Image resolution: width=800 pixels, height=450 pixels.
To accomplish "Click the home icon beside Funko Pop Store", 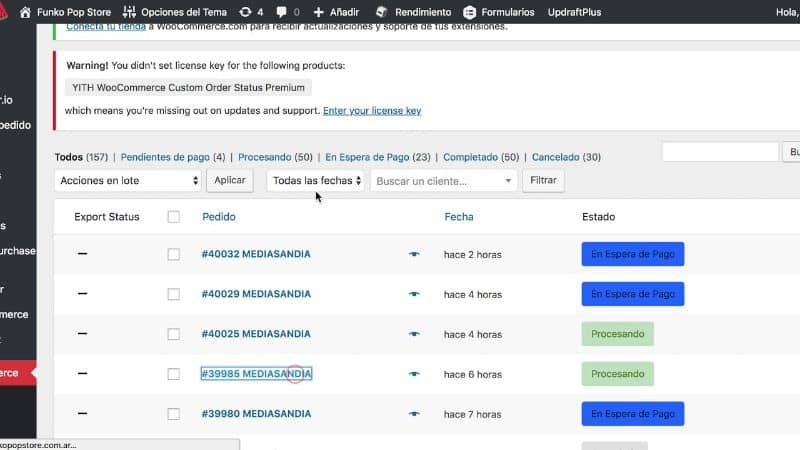I will (x=25, y=12).
